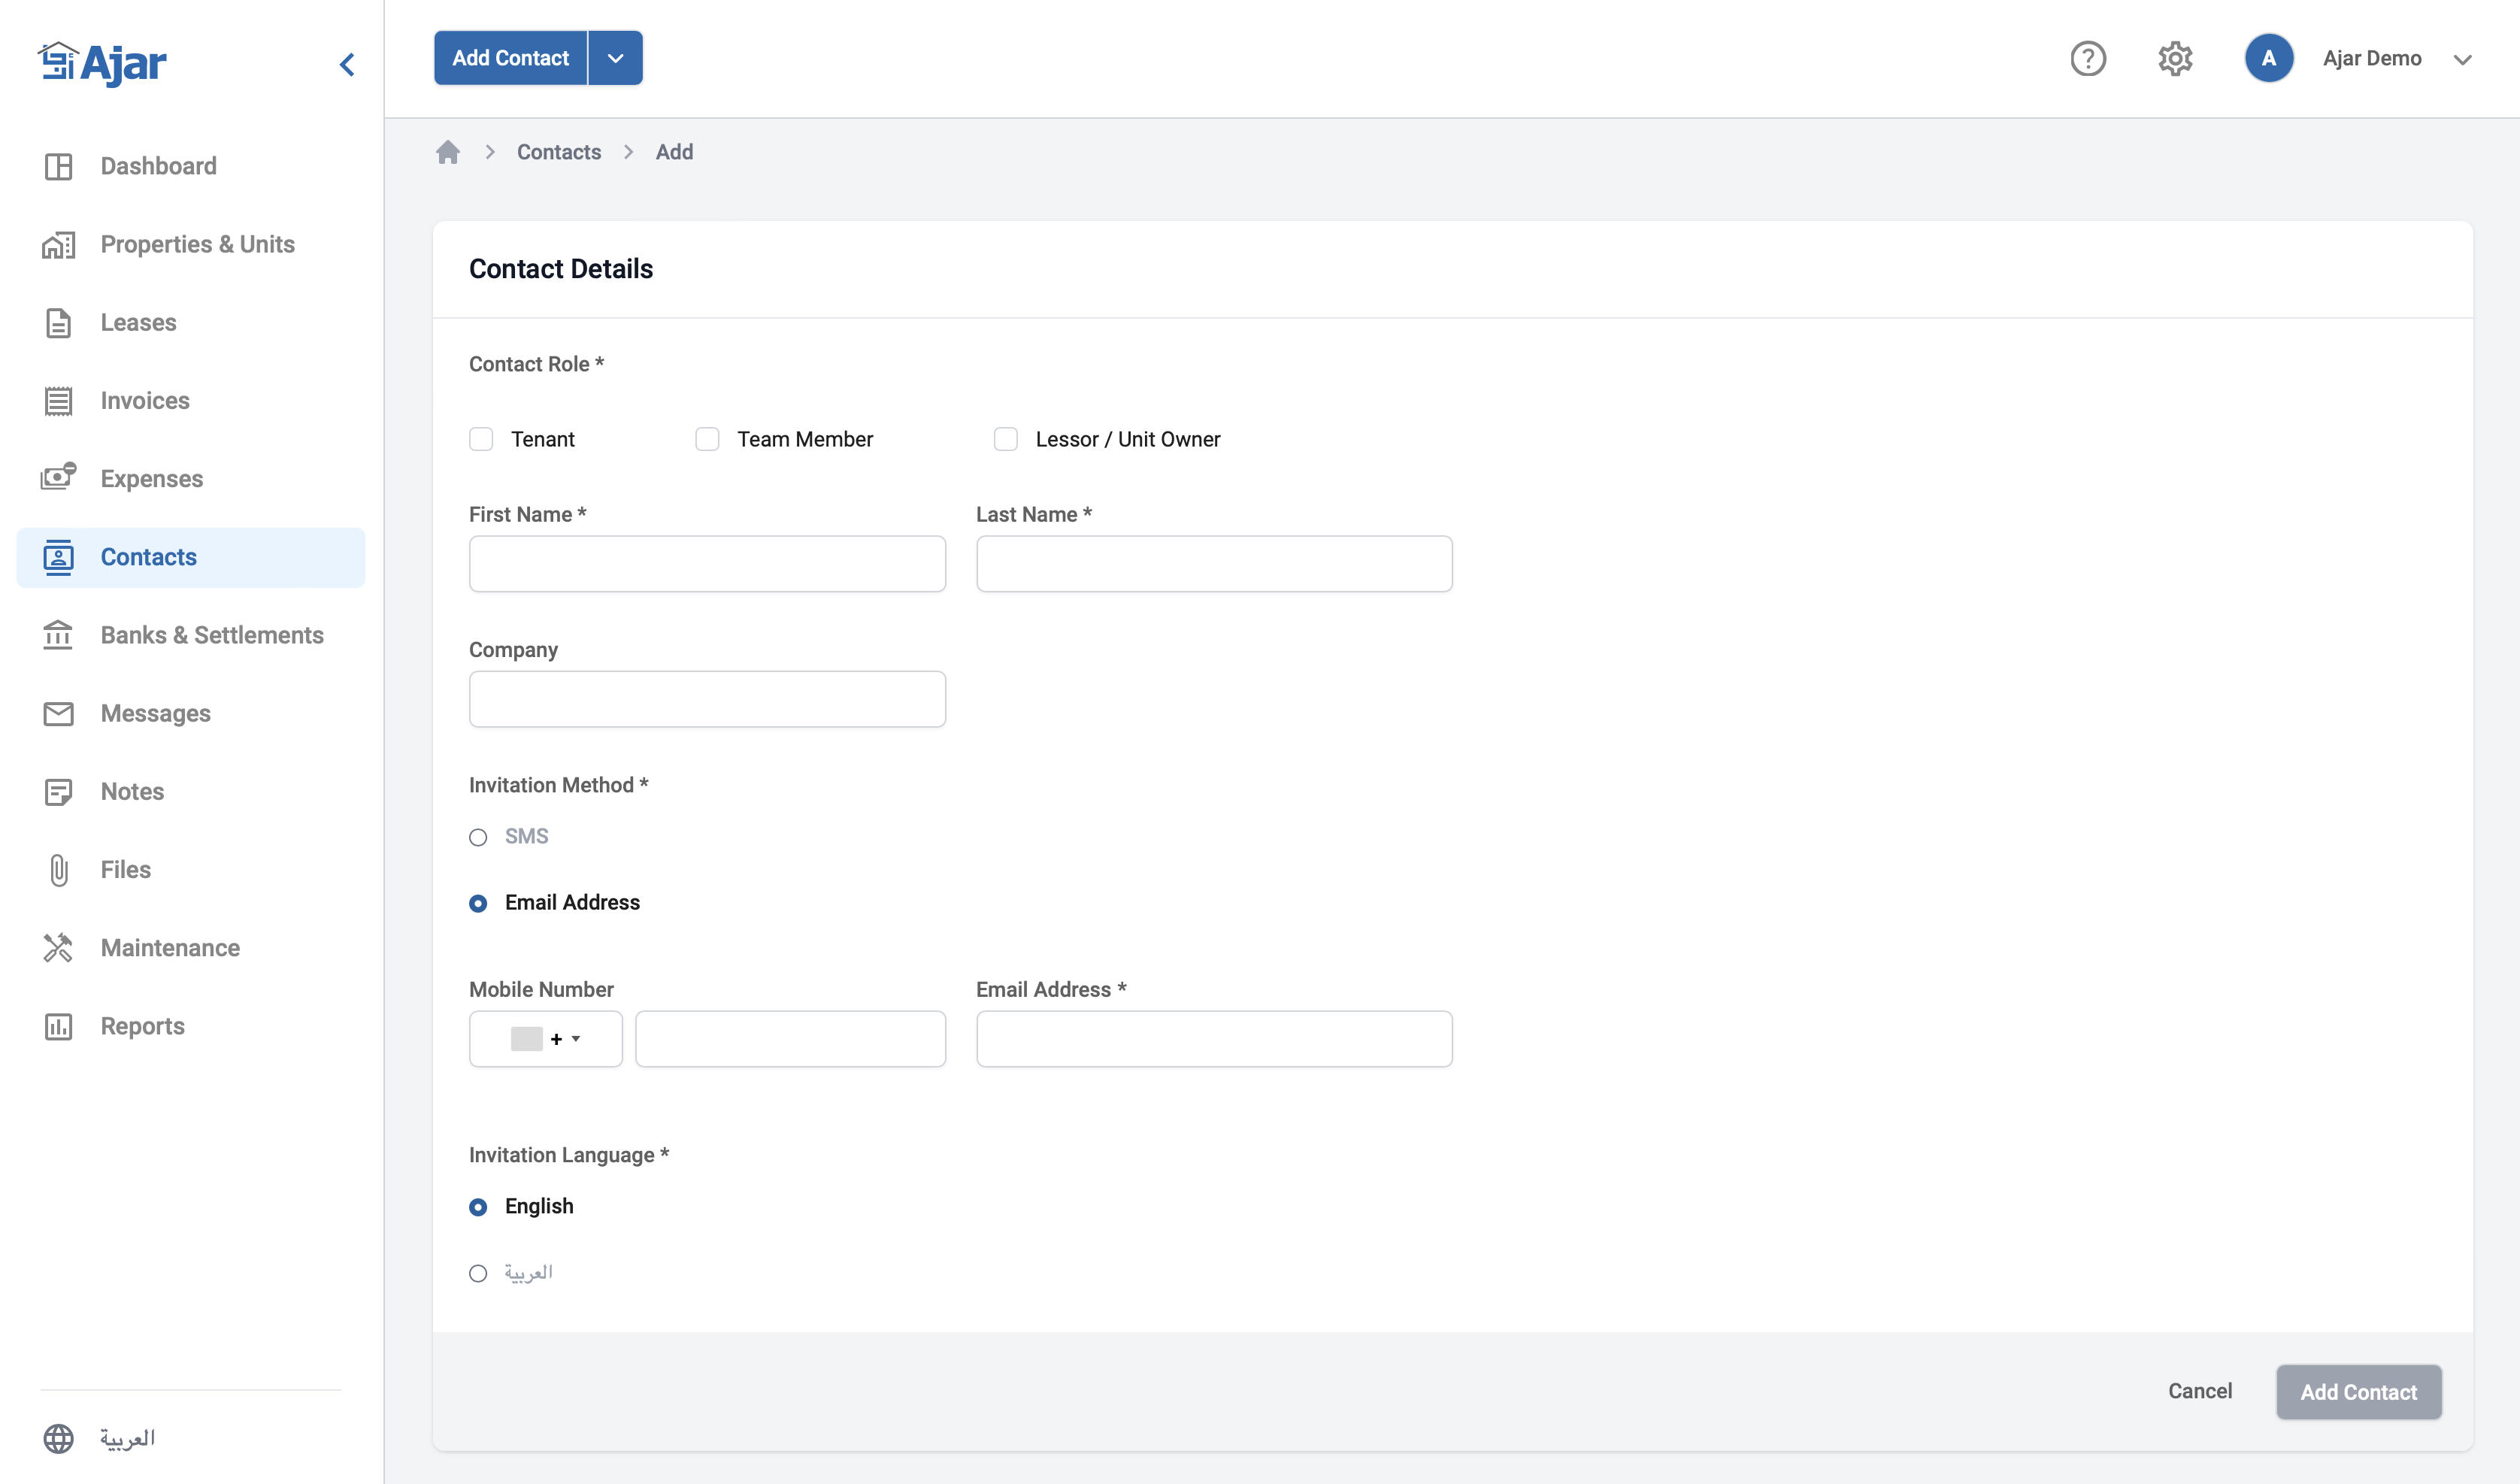Screen dimensions: 2520x1484
Task: Click the Maintenance tools icon
Action: (x=58, y=948)
